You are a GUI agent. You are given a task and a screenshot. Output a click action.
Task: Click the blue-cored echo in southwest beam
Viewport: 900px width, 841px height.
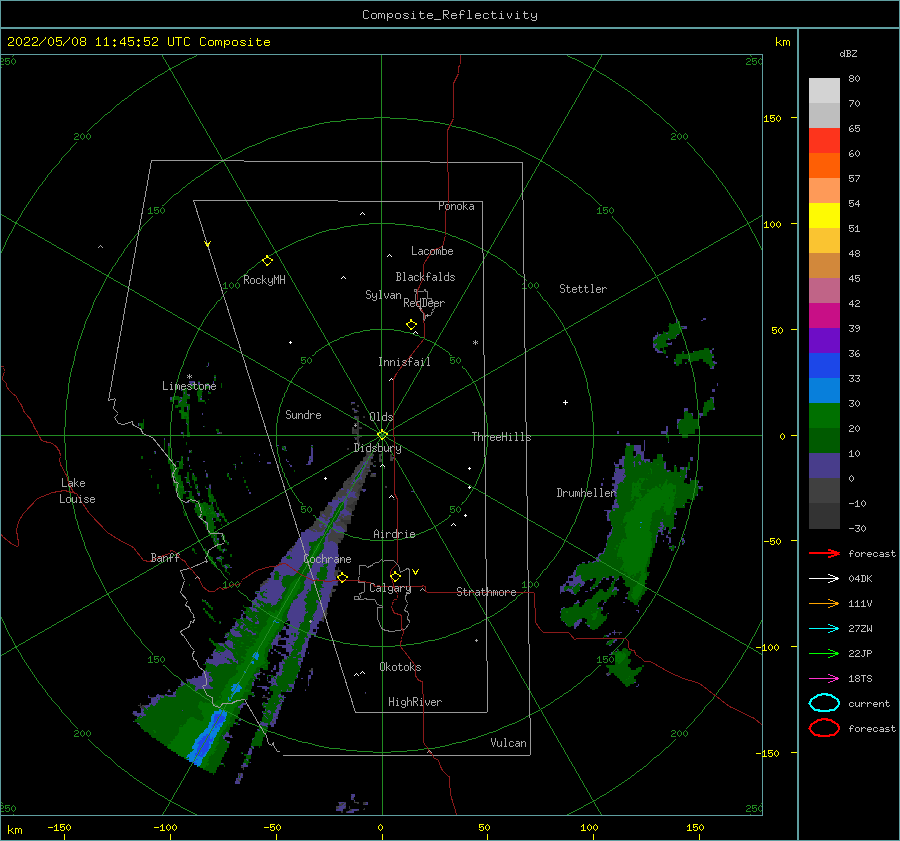tap(208, 738)
